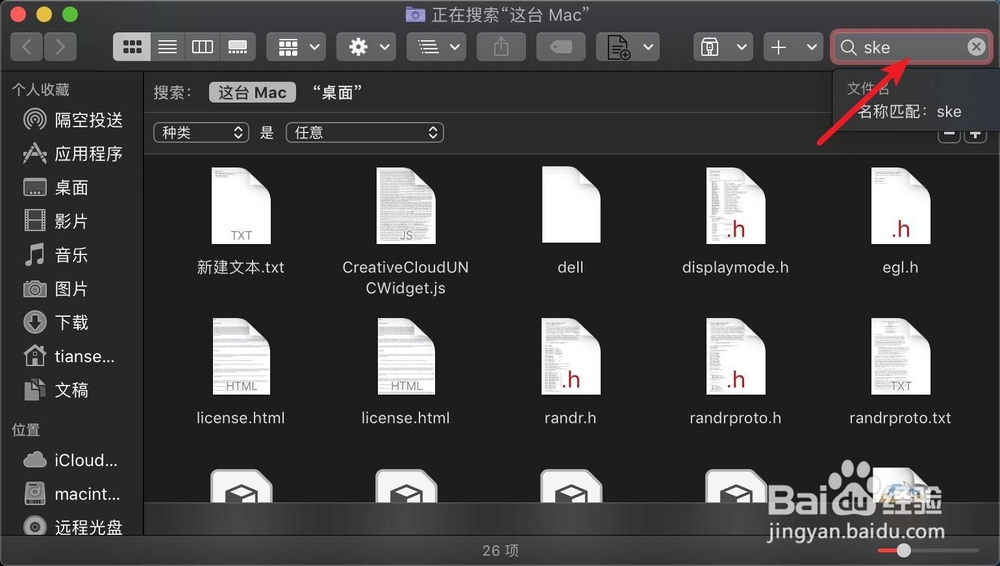Switch to list view
Image resolution: width=1000 pixels, height=566 pixels.
click(x=168, y=47)
